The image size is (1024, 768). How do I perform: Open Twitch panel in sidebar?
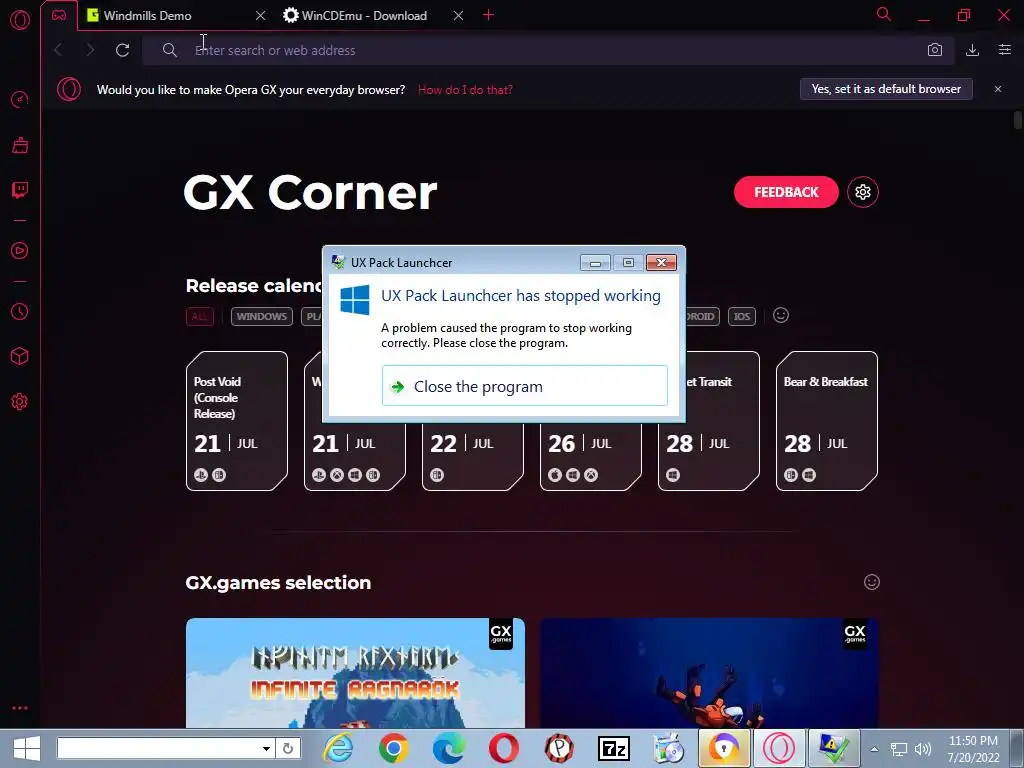click(x=20, y=189)
